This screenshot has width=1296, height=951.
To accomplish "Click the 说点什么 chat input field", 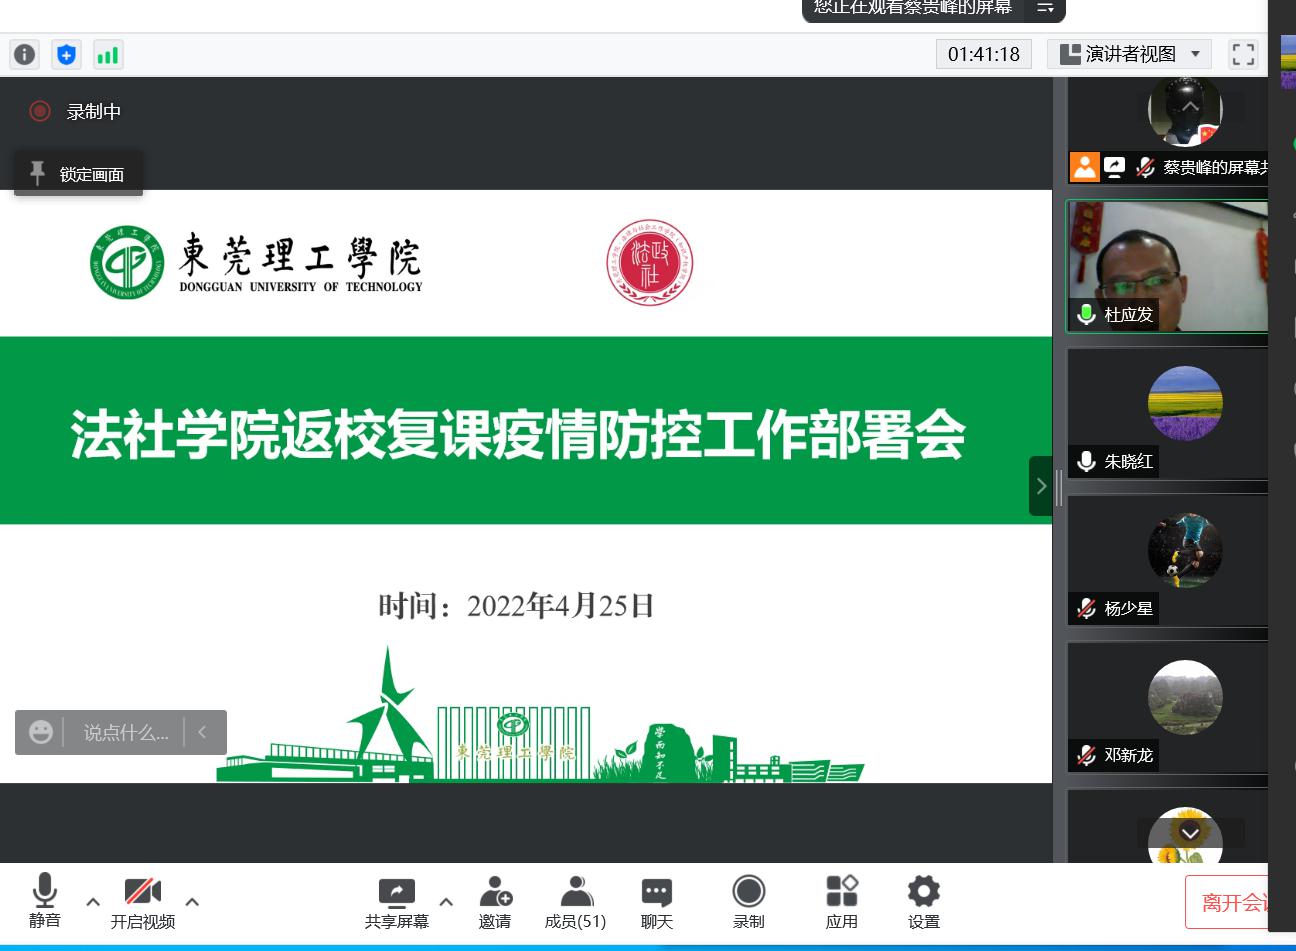I will coord(125,733).
